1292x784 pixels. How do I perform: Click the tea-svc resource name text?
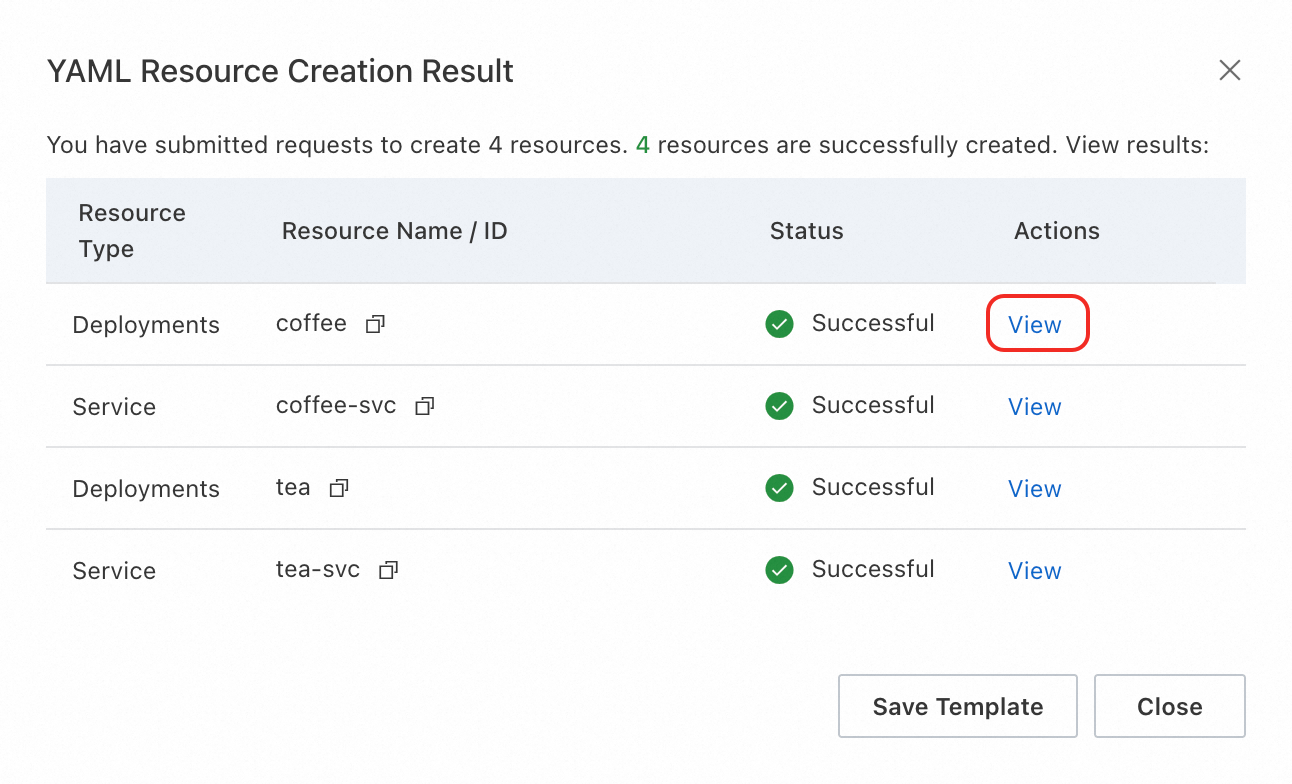click(318, 570)
